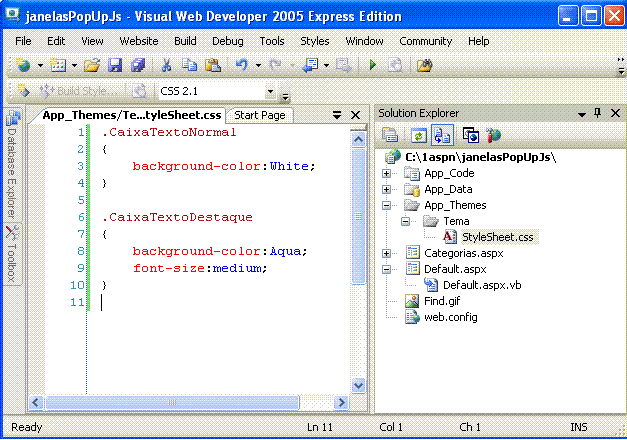Open the active files list dropdown
Viewport: 627px width, 440px height.
point(337,115)
